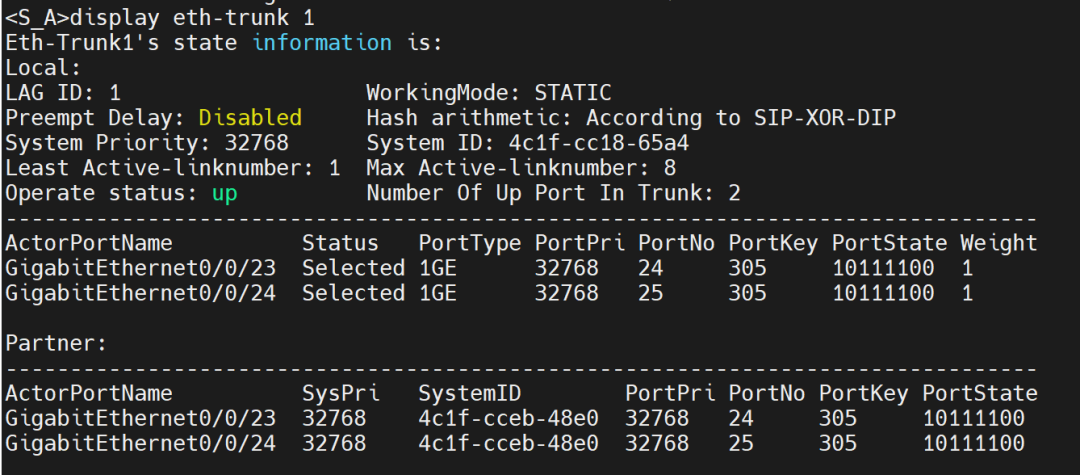This screenshot has width=1080, height=475.
Task: Click 'System Priority: 32768' text
Action: pos(147,143)
